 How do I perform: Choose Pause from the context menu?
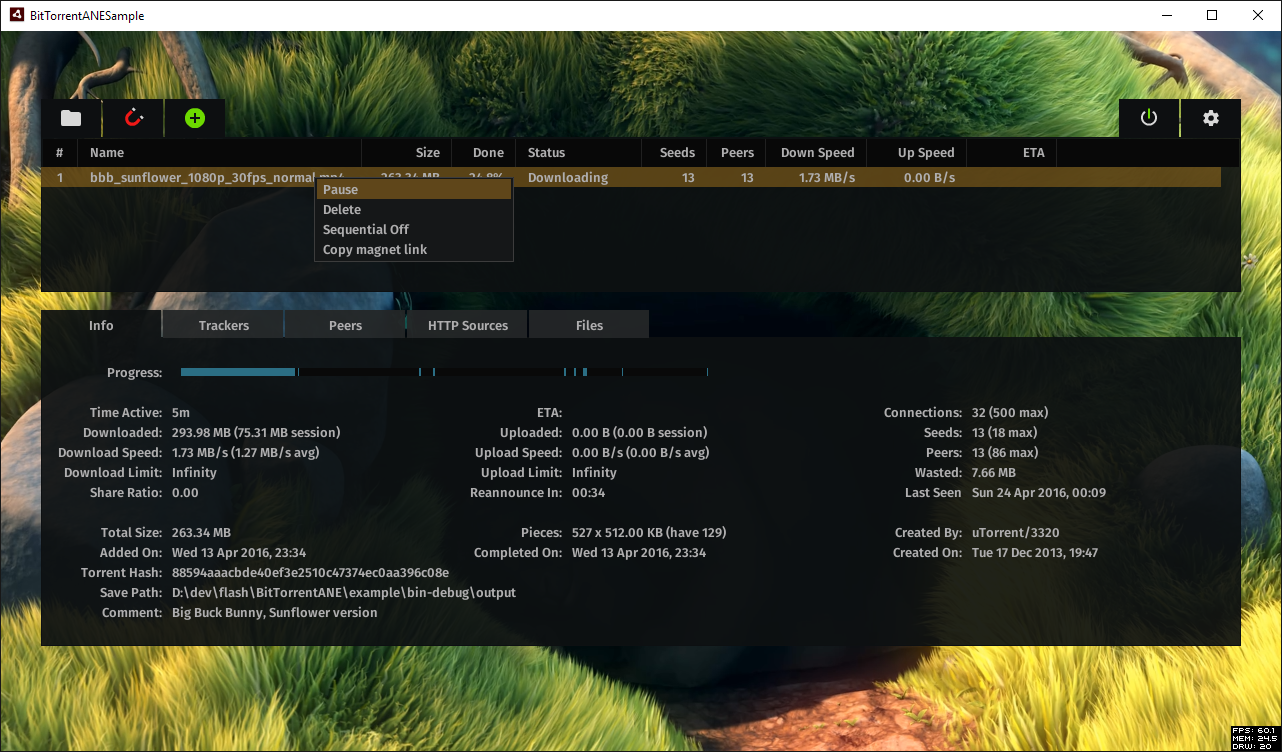(x=414, y=189)
